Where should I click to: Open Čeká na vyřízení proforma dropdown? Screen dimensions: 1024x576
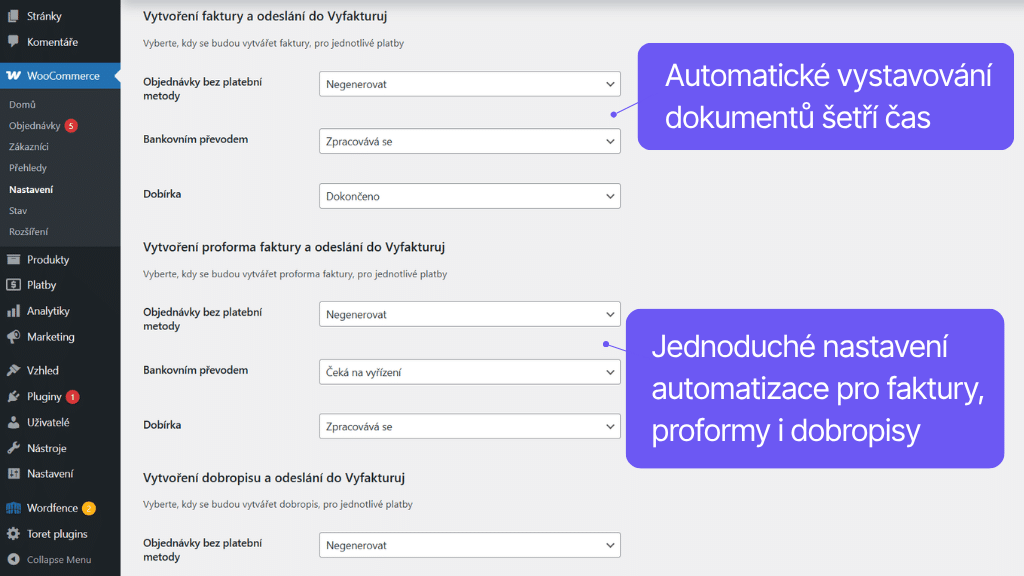coord(469,371)
